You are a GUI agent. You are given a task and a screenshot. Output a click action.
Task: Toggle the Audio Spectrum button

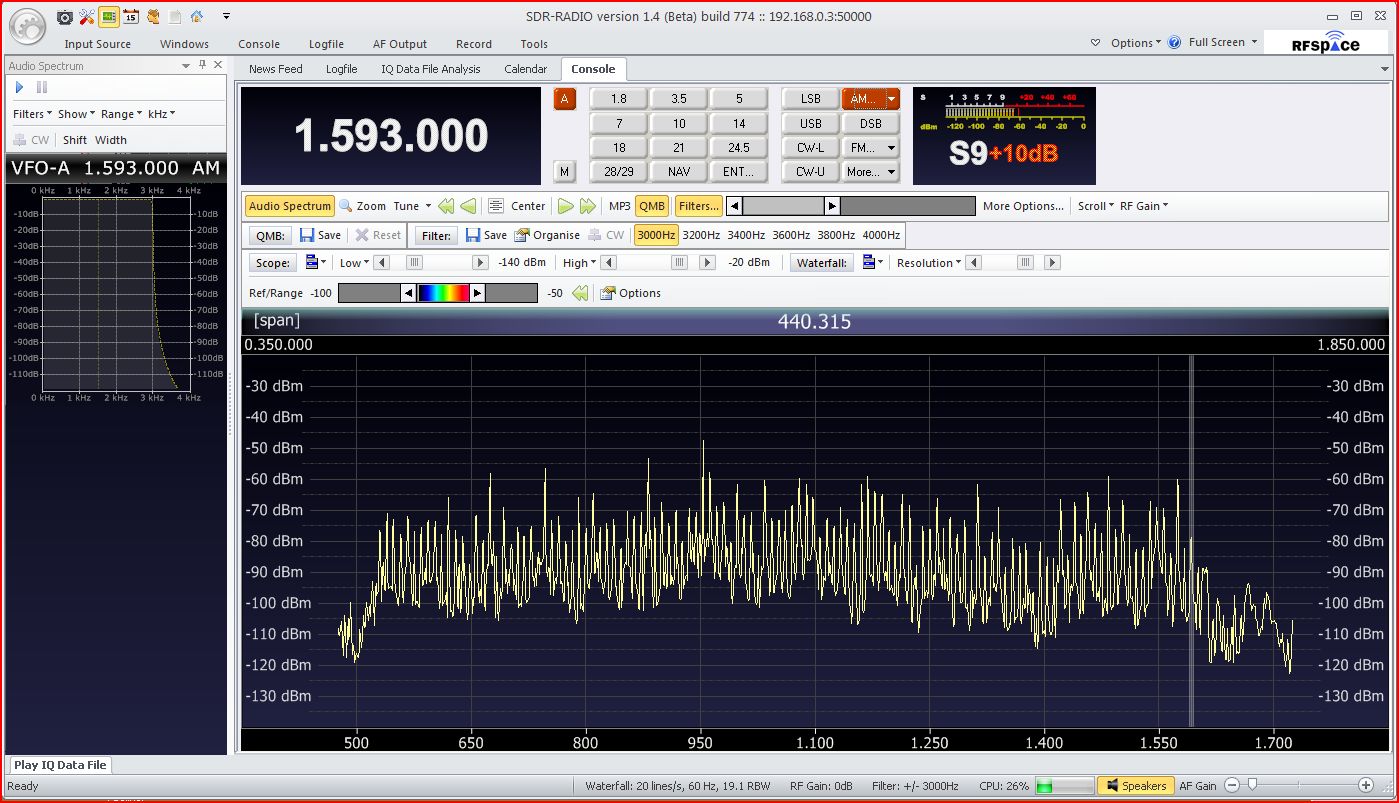point(290,206)
